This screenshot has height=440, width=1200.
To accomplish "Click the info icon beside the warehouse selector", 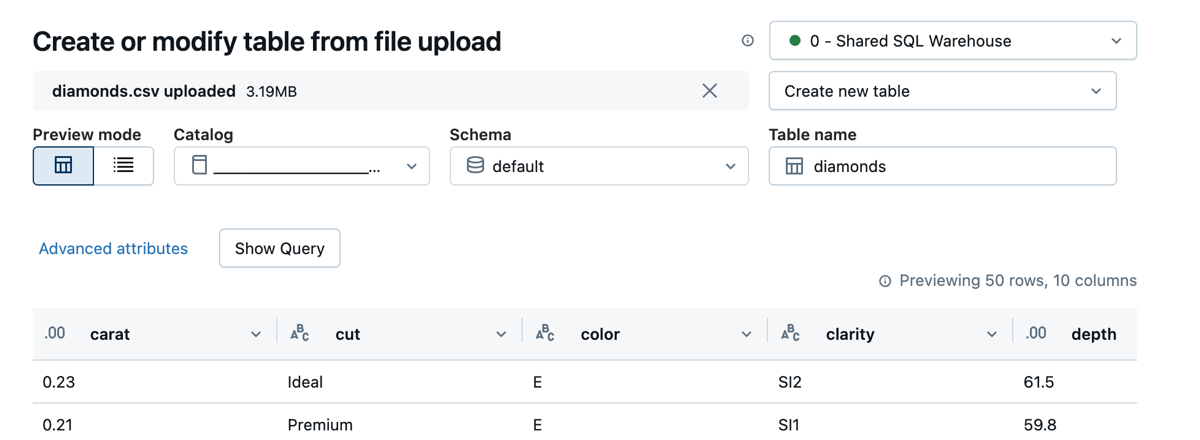I will [747, 41].
